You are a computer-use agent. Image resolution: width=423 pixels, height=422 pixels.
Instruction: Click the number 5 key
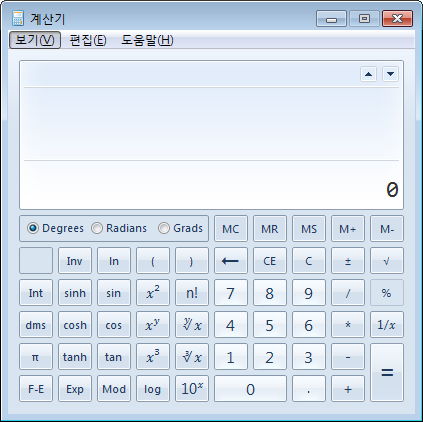(x=270, y=325)
